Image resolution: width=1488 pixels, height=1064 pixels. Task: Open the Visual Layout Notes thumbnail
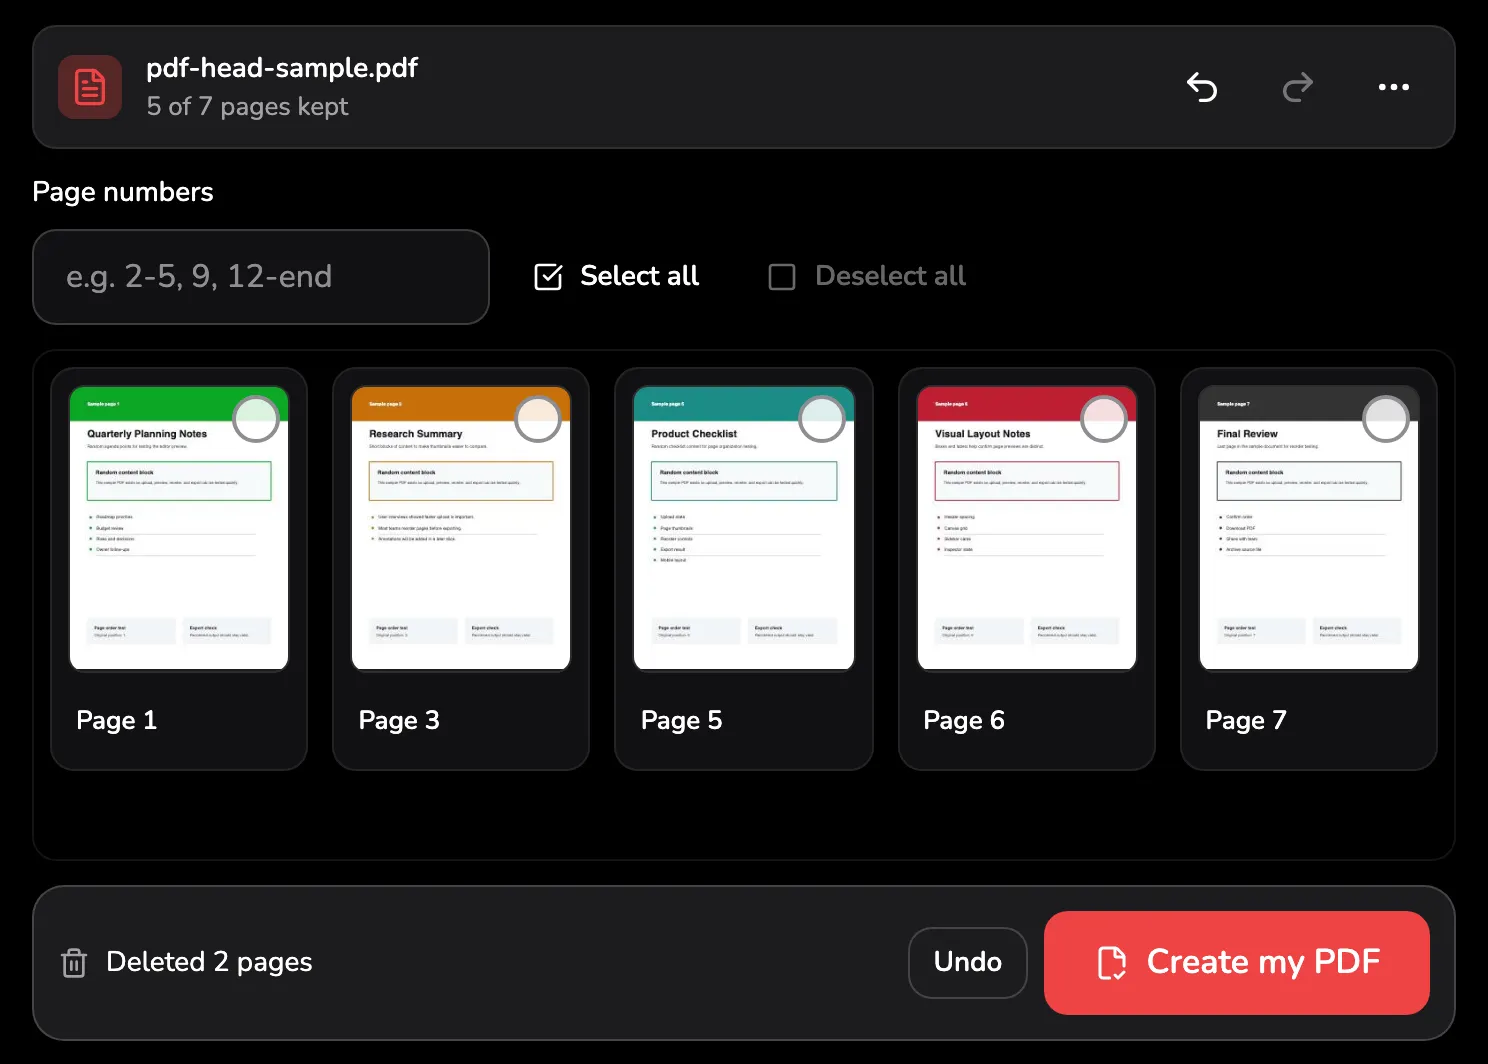click(x=1027, y=528)
